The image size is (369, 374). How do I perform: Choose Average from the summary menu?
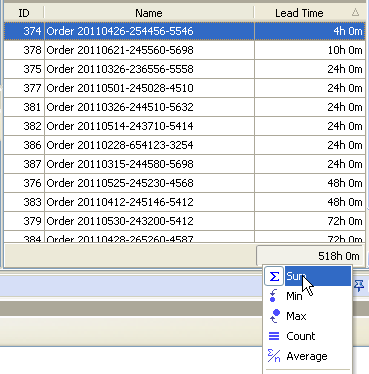point(307,356)
